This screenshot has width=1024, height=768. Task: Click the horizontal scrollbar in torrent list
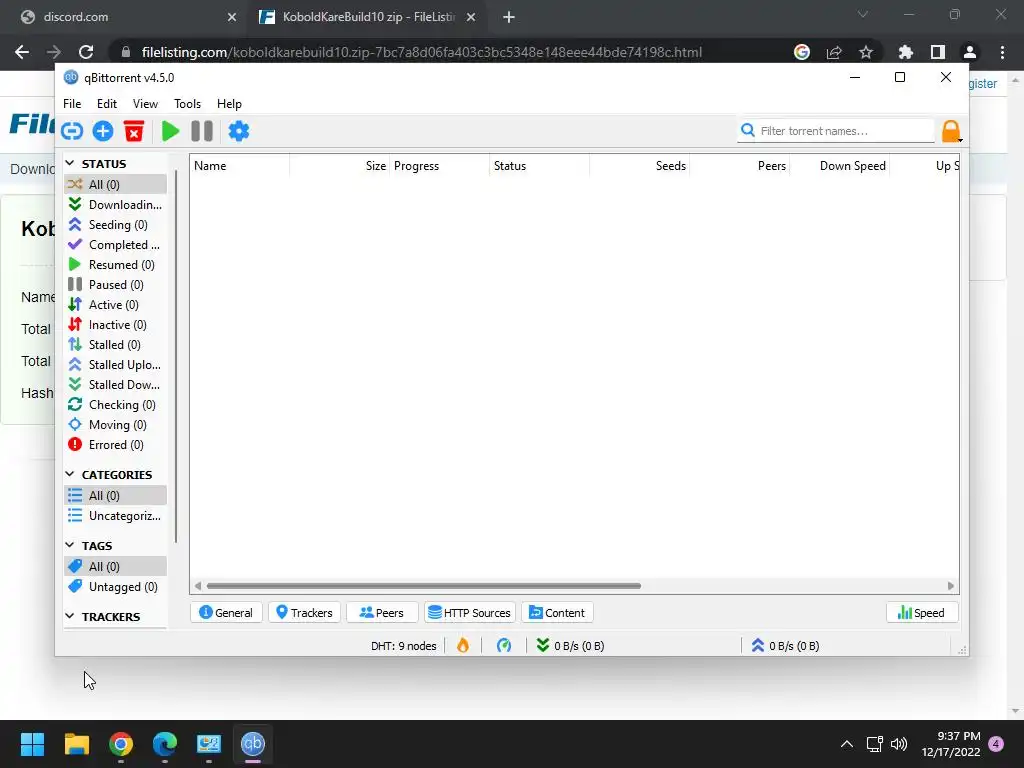click(x=423, y=586)
